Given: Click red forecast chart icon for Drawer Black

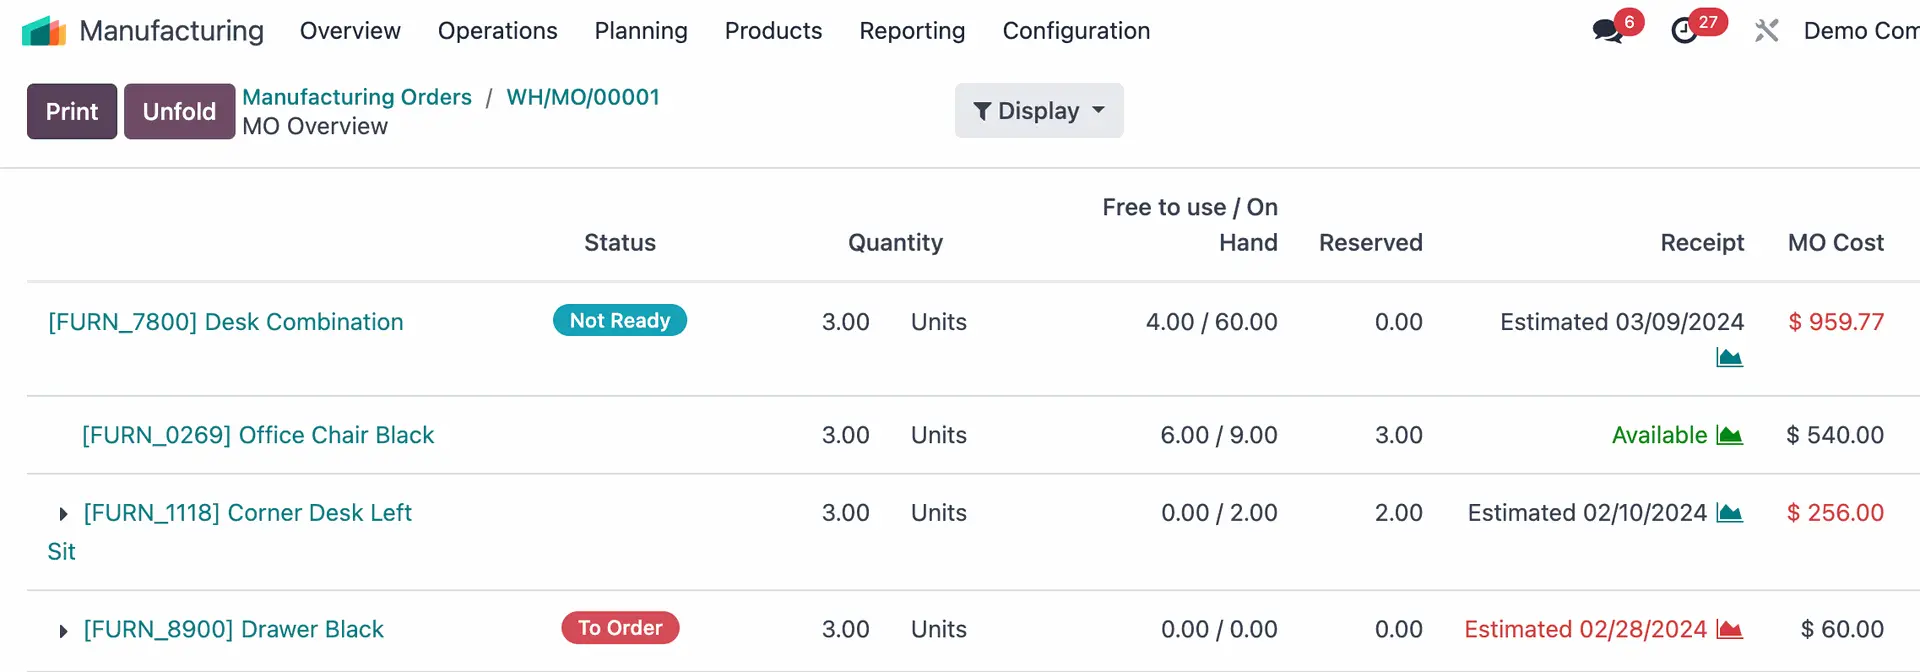Looking at the screenshot, I should tap(1729, 629).
